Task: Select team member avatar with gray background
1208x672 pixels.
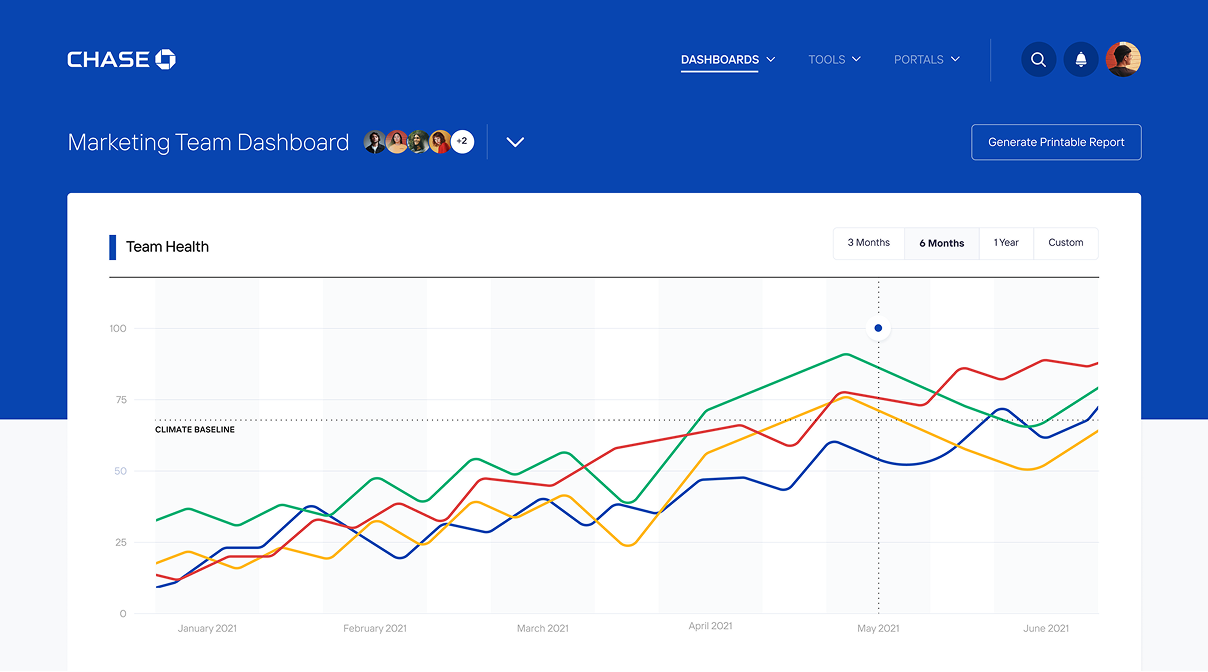Action: coord(375,142)
